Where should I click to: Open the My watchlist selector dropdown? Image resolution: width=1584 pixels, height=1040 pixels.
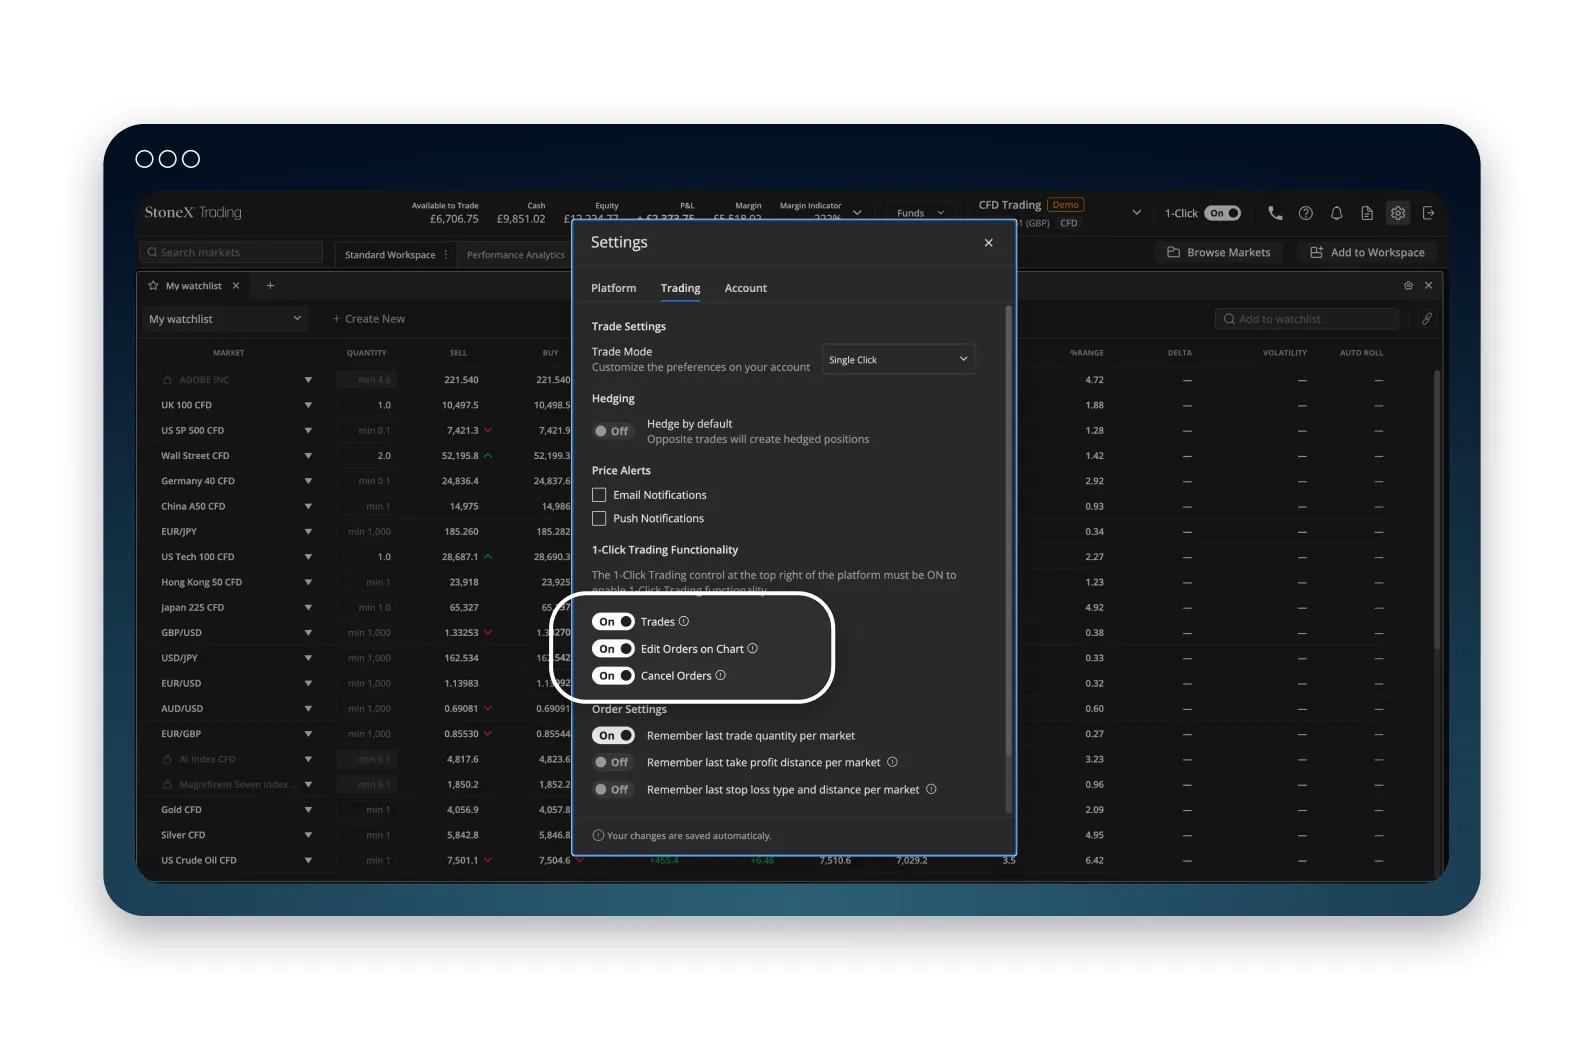(224, 319)
